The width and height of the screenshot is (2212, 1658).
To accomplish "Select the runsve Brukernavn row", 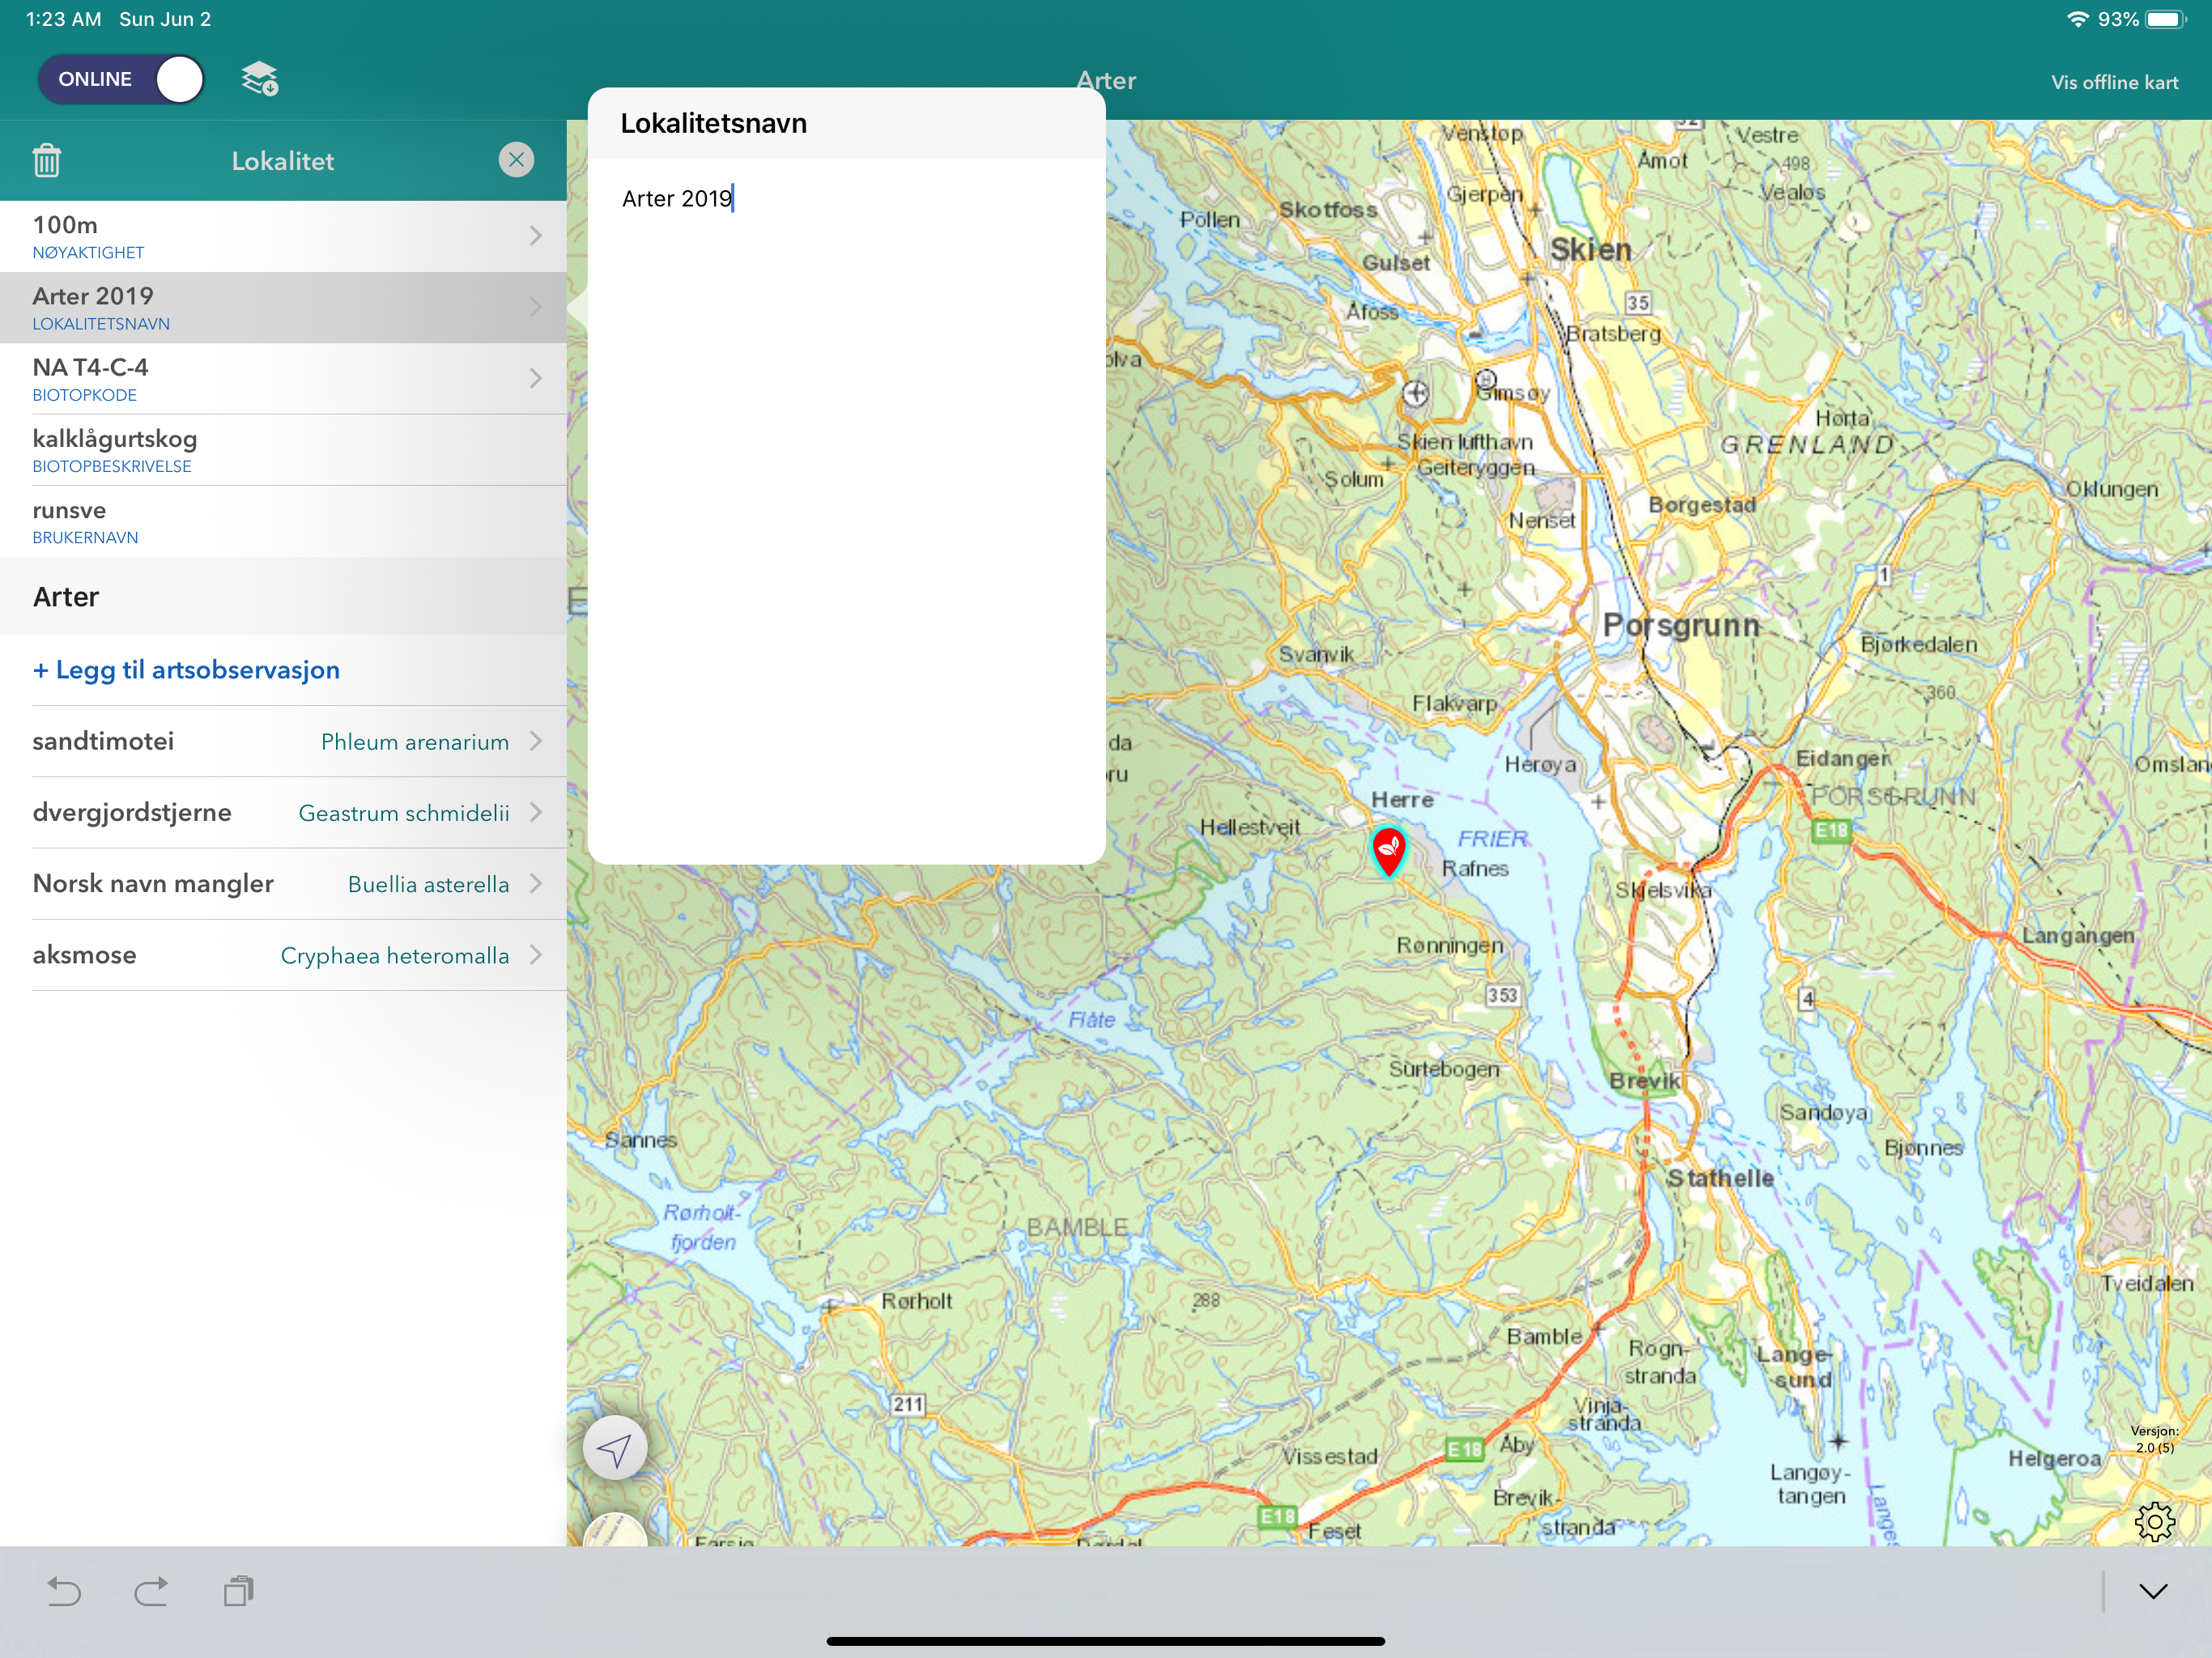I will (x=283, y=521).
